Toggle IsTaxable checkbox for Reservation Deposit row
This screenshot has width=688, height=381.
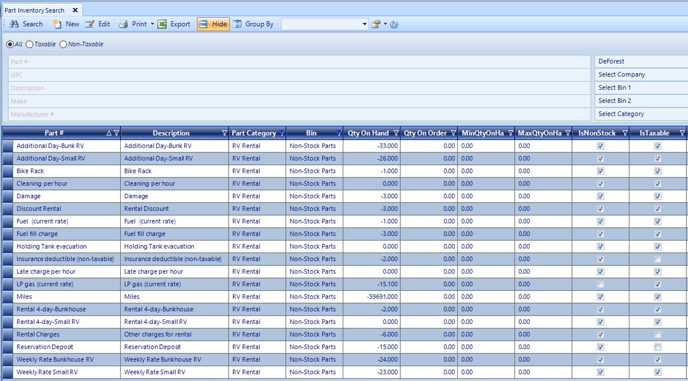[658, 347]
